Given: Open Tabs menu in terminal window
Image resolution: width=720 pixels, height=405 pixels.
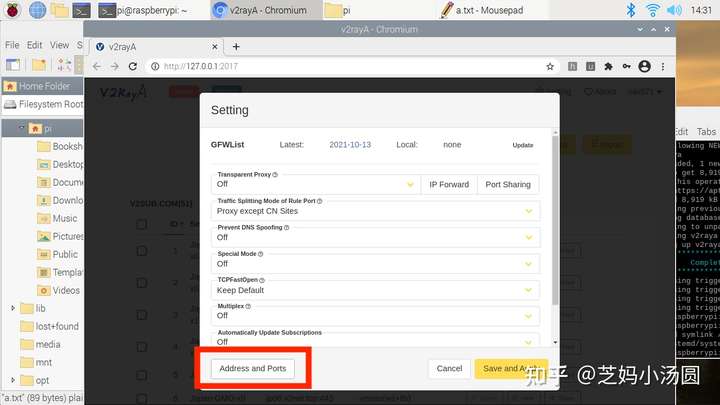Looking at the screenshot, I should point(706,132).
